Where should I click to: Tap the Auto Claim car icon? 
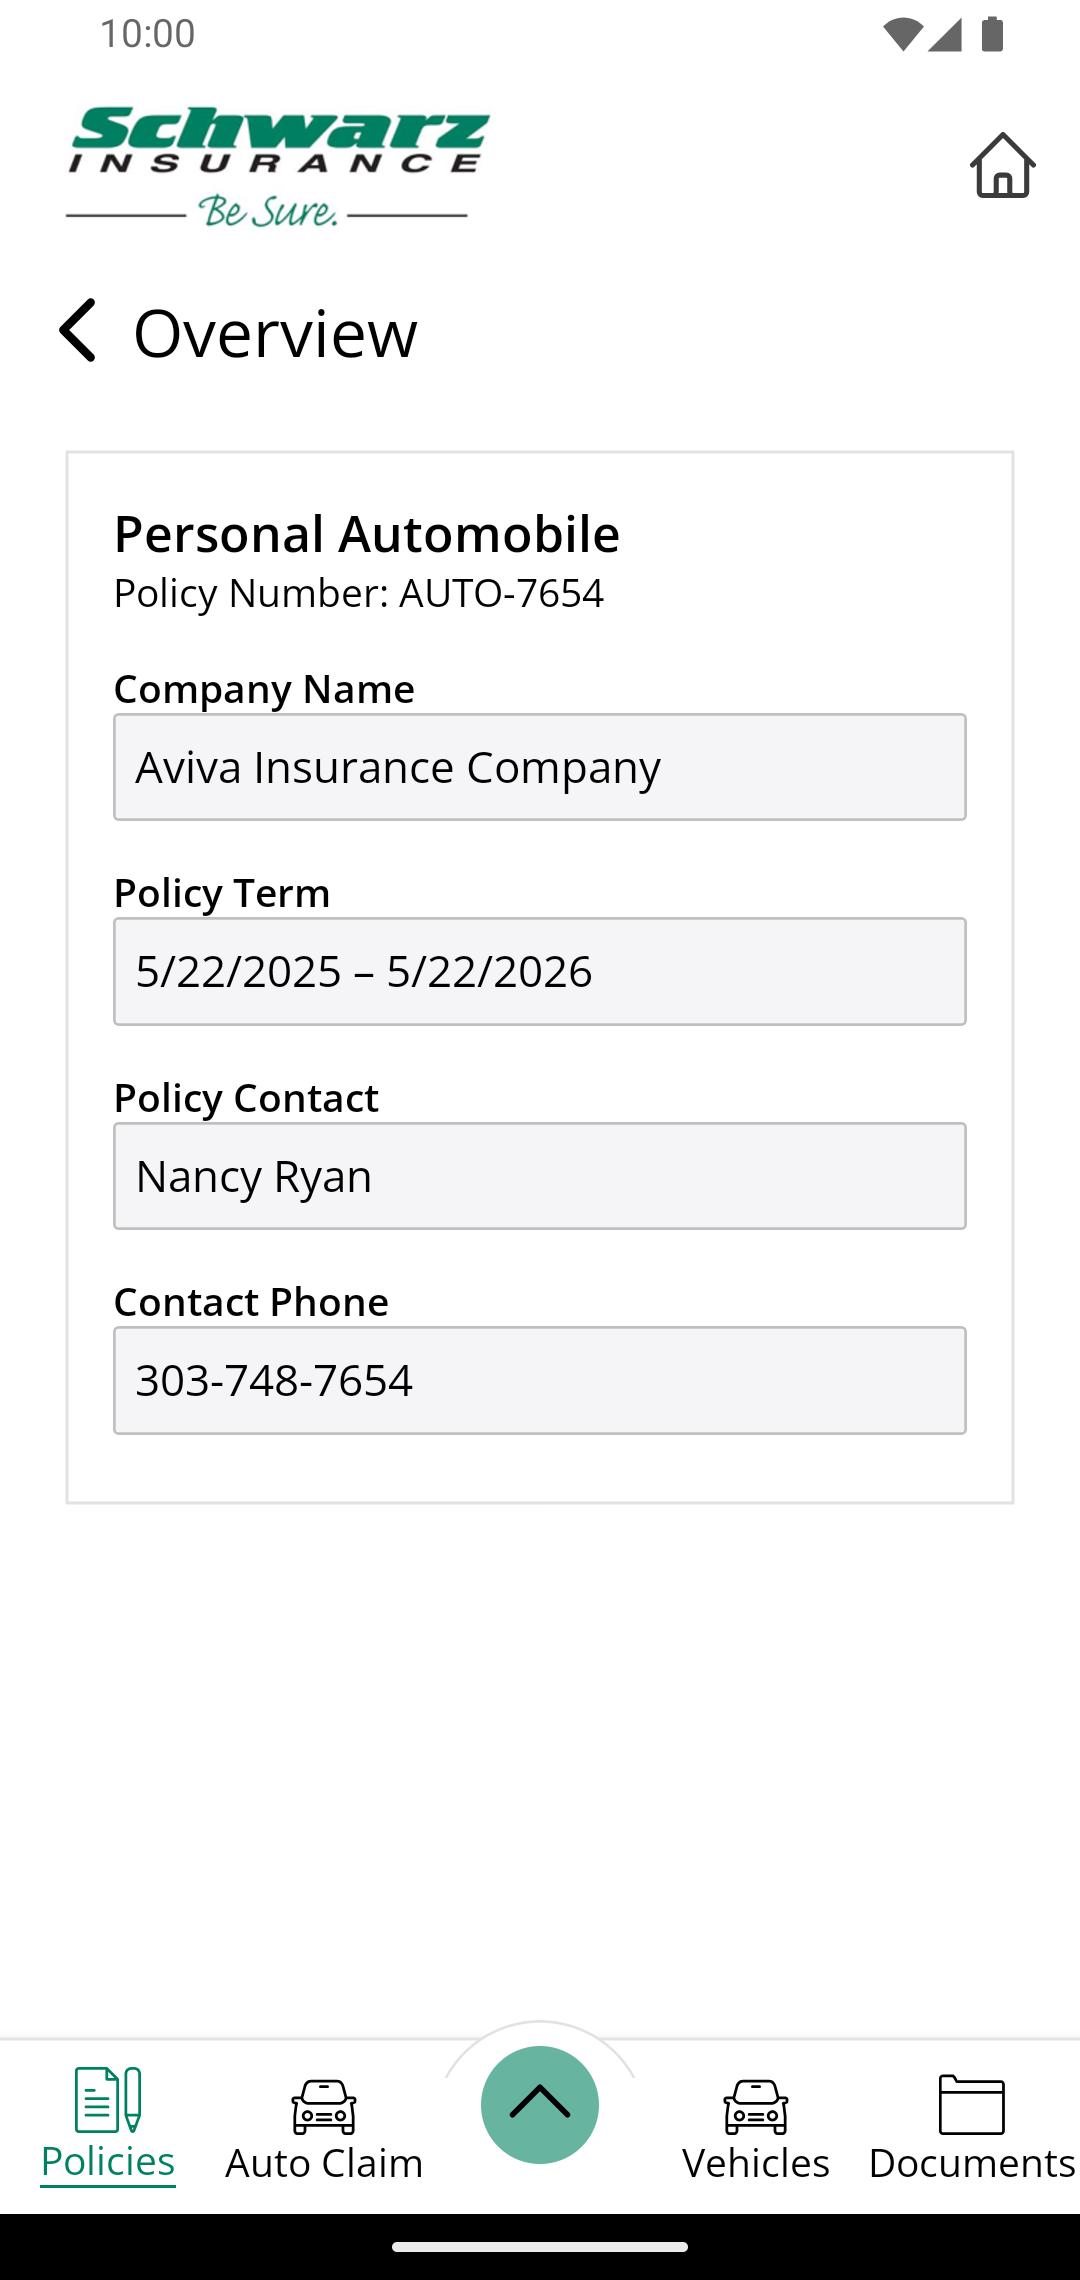324,2106
